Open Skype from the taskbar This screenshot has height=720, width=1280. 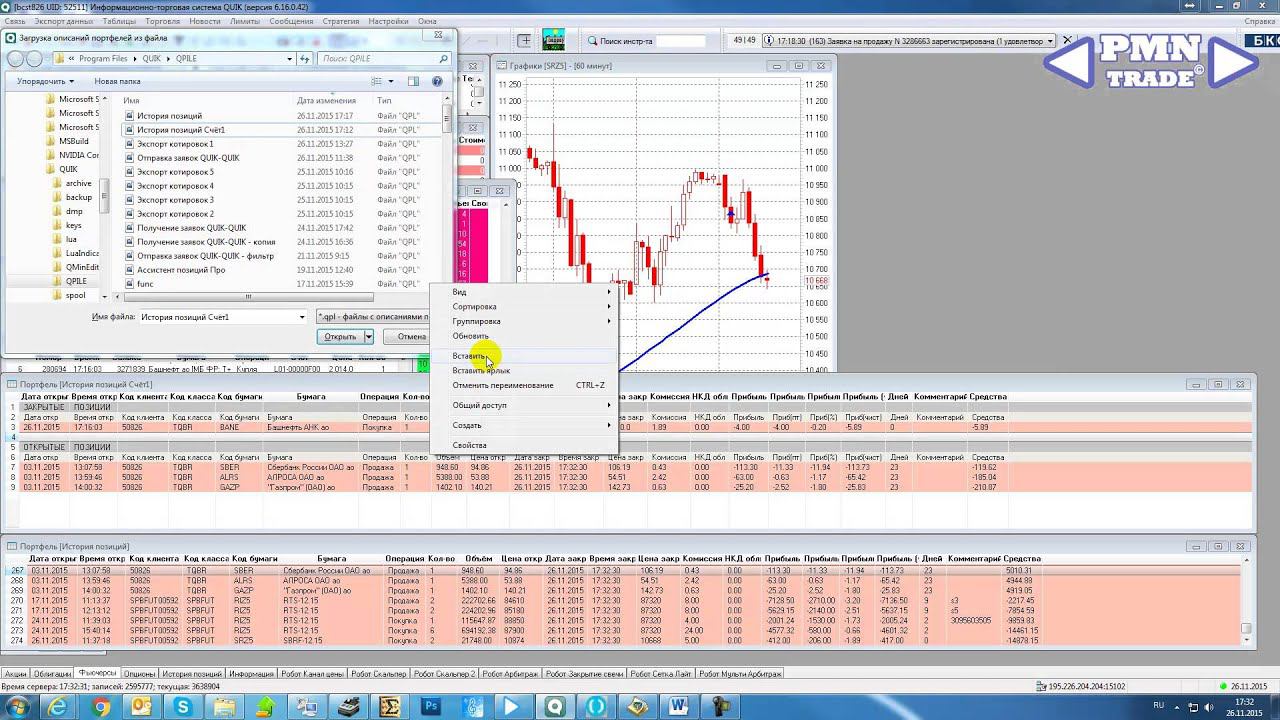[184, 706]
